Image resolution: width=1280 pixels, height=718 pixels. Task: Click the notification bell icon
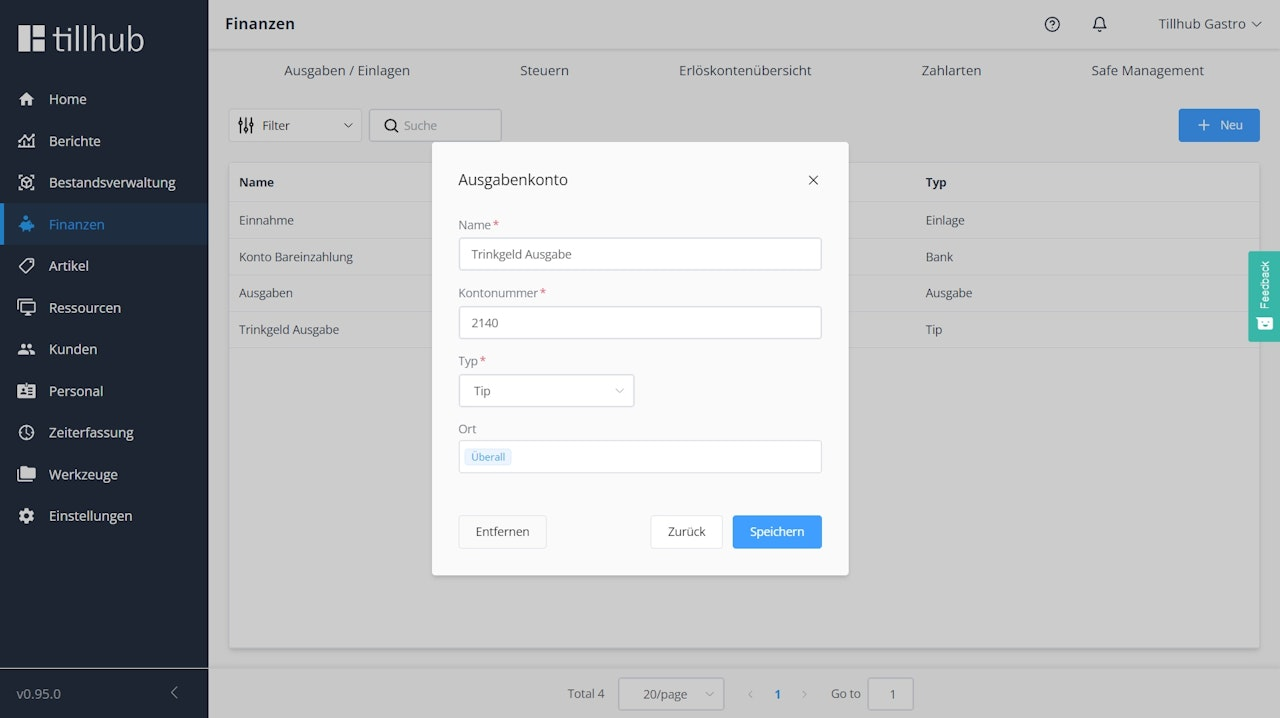coord(1099,24)
